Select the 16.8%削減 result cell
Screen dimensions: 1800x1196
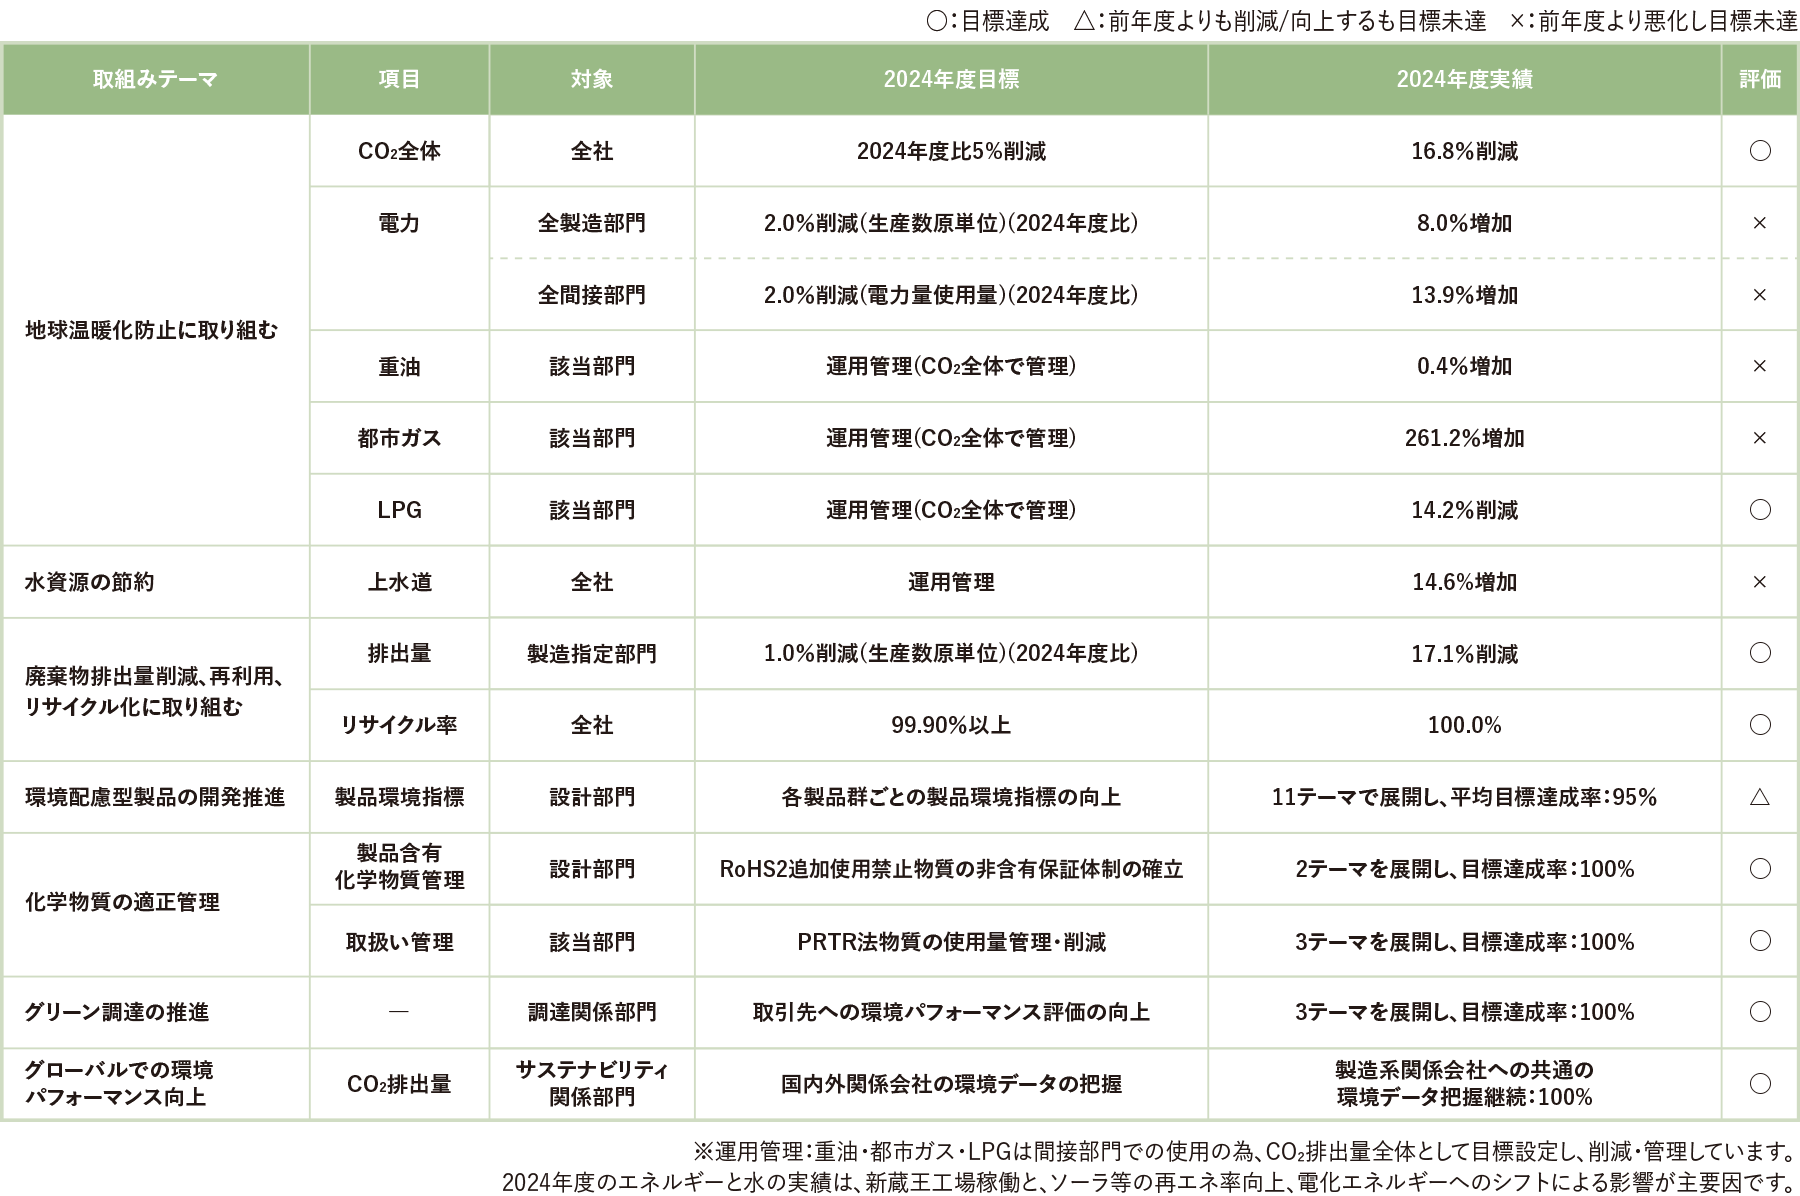pos(1463,152)
